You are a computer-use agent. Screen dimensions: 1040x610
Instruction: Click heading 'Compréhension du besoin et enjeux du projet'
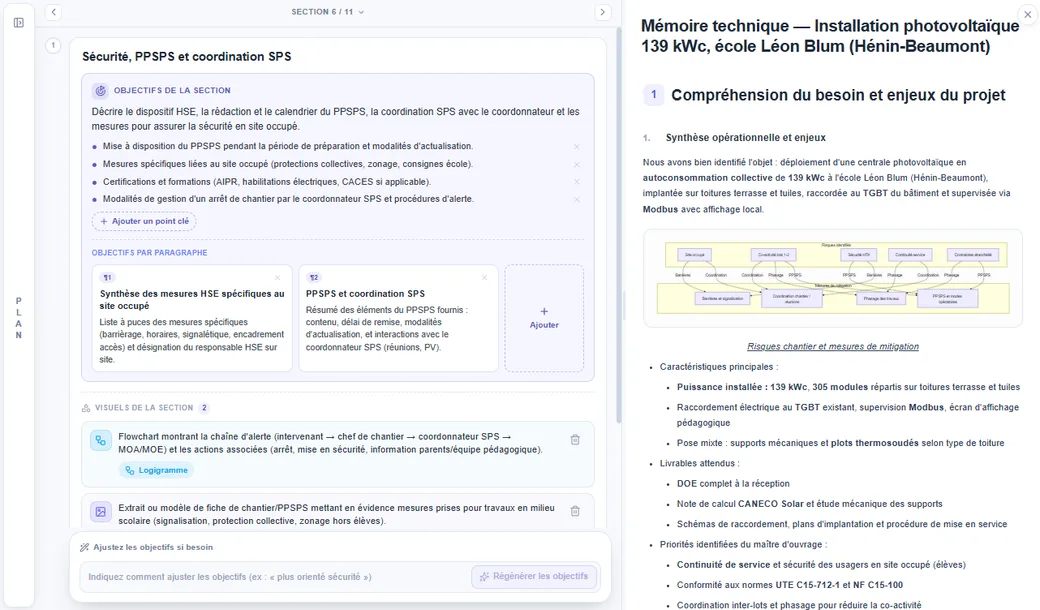pos(838,95)
